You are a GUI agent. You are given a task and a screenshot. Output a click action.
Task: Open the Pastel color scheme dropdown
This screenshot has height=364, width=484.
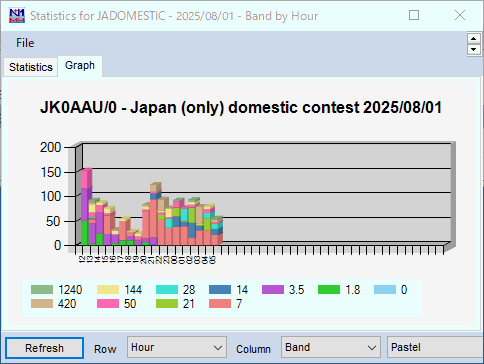click(435, 347)
